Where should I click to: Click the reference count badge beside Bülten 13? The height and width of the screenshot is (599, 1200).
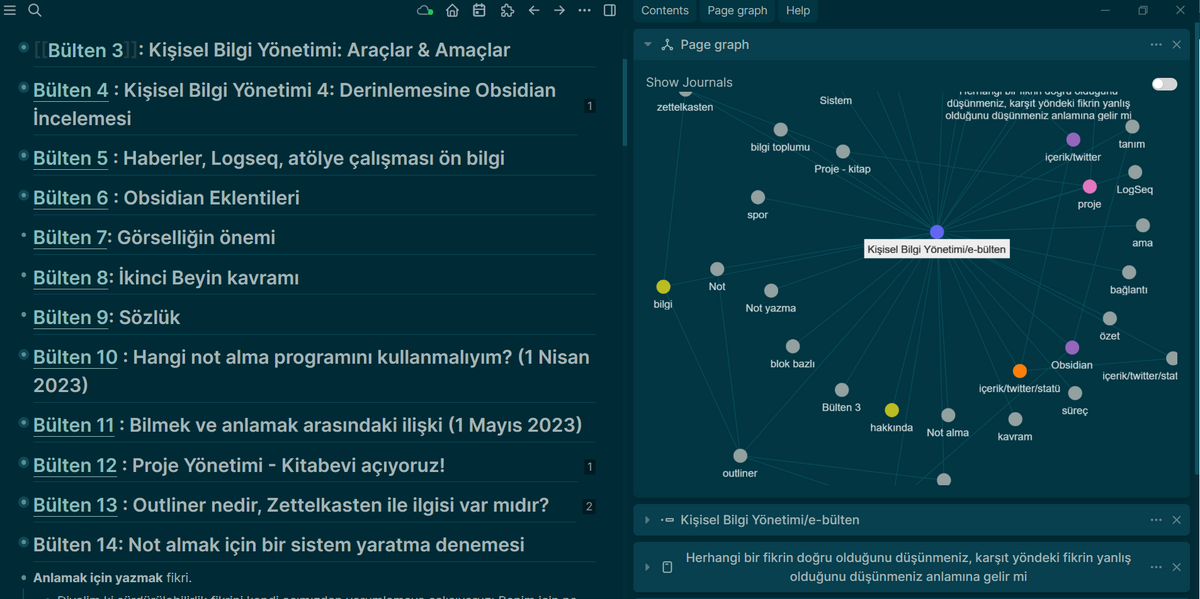(x=589, y=507)
